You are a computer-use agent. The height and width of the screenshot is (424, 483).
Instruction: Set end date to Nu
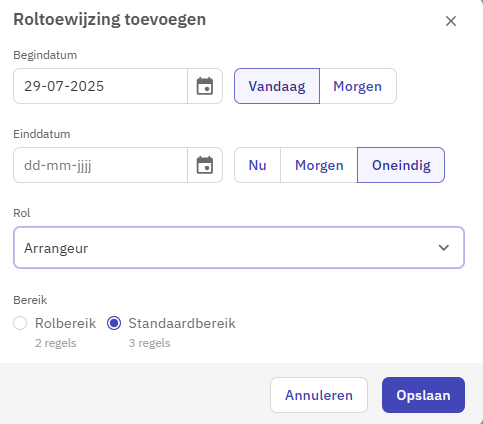pyautogui.click(x=257, y=165)
